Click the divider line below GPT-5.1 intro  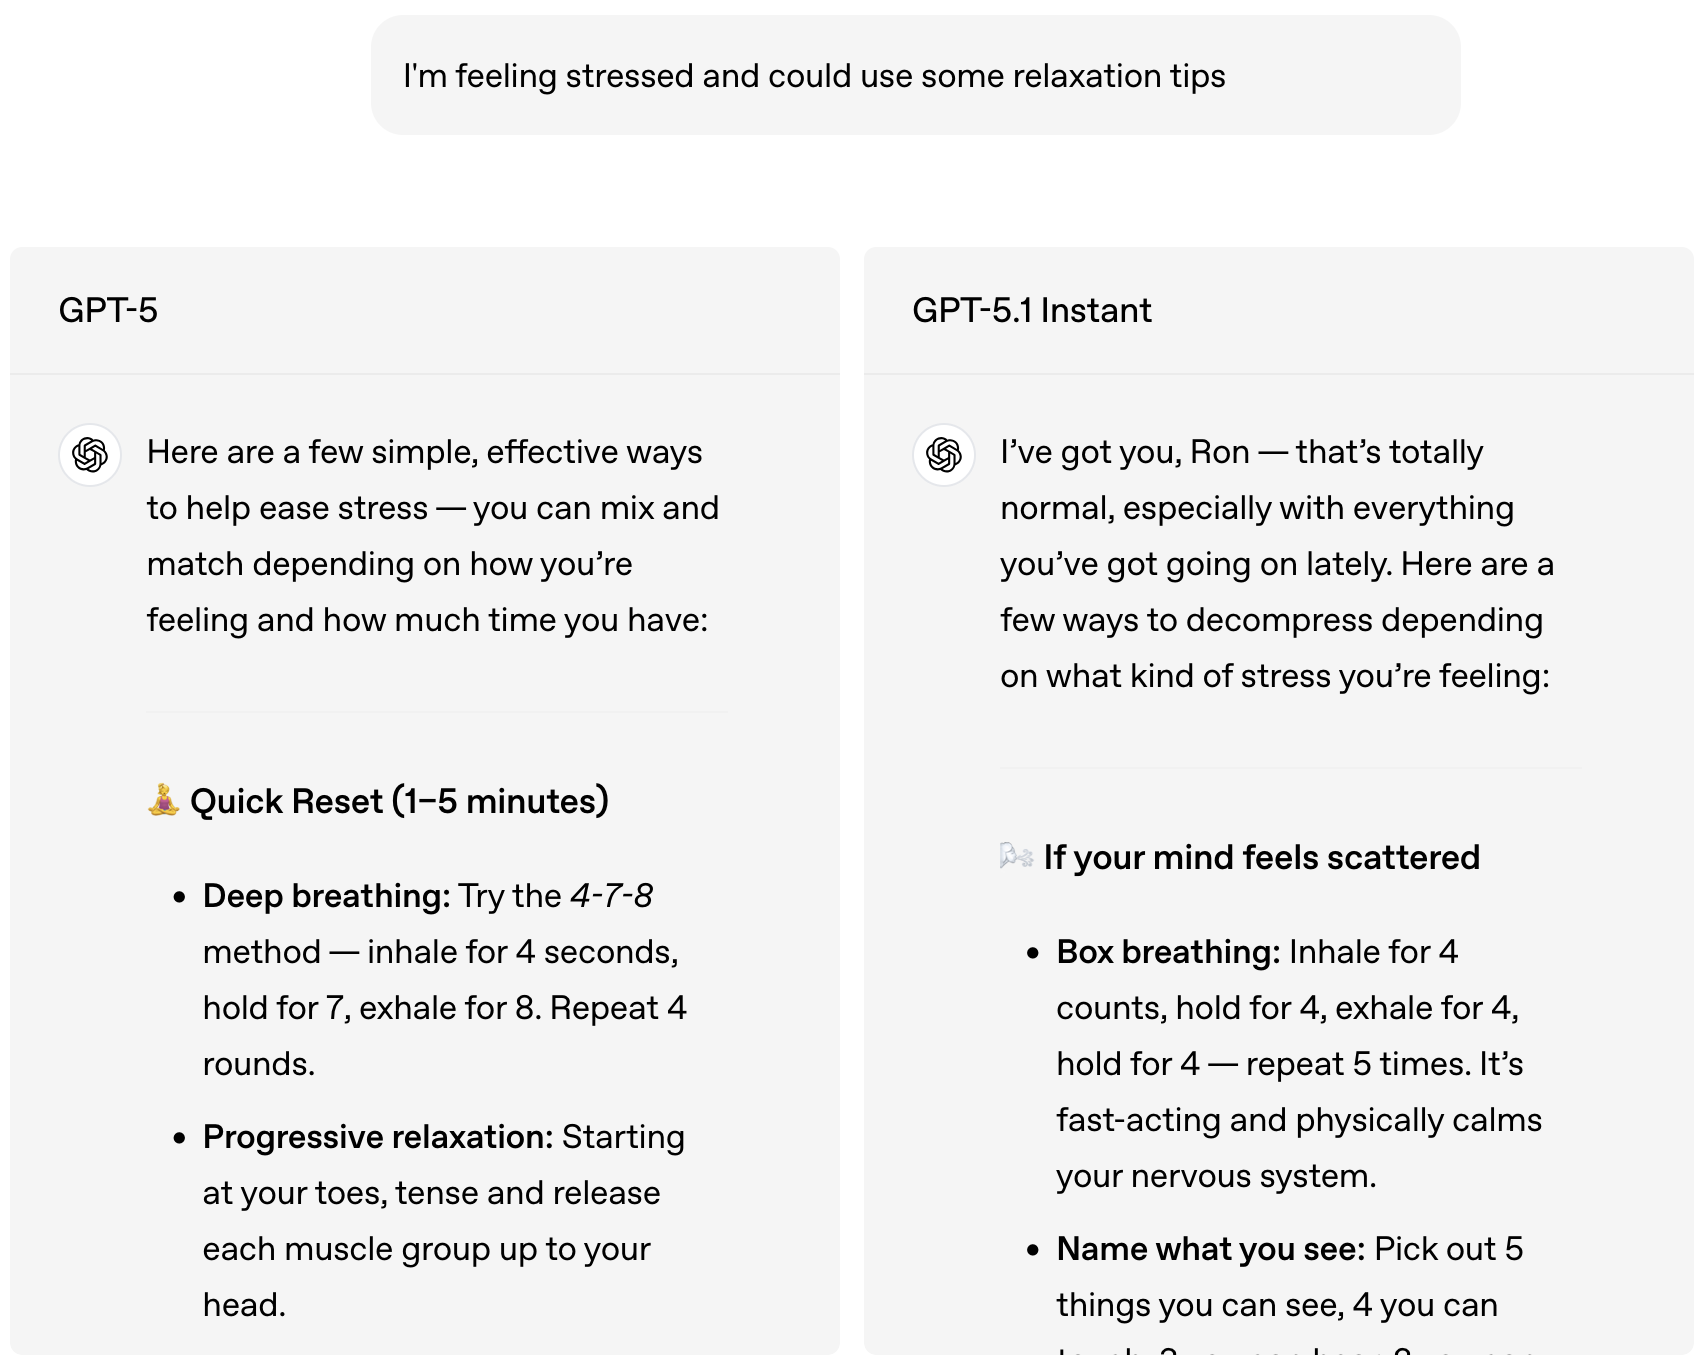tap(1290, 768)
